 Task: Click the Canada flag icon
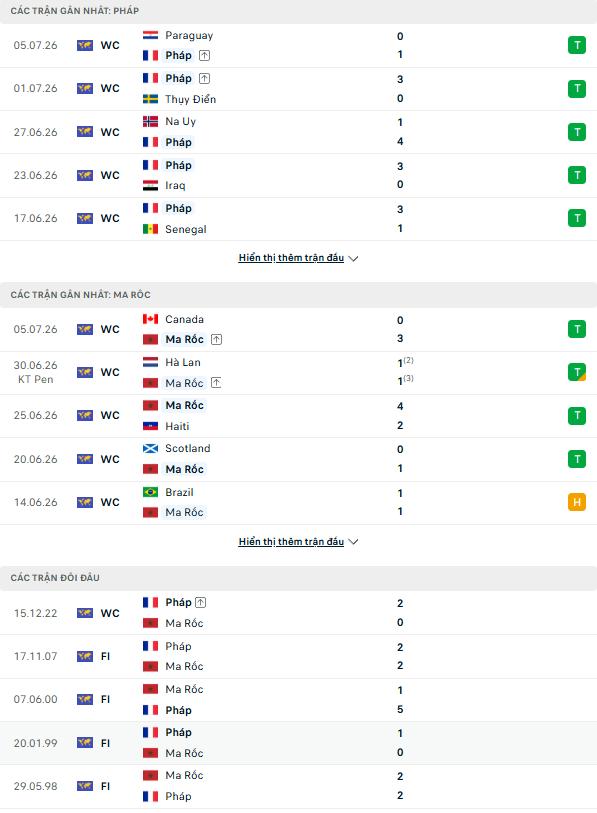click(150, 319)
